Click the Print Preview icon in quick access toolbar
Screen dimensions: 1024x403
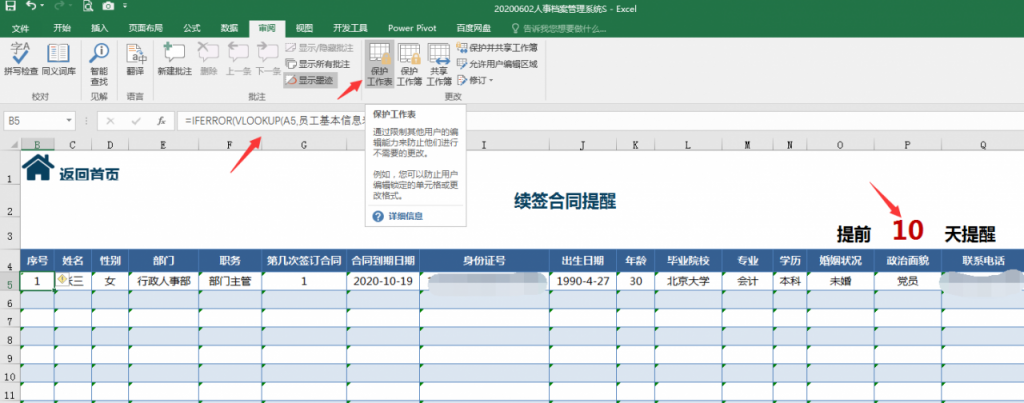(88, 7)
